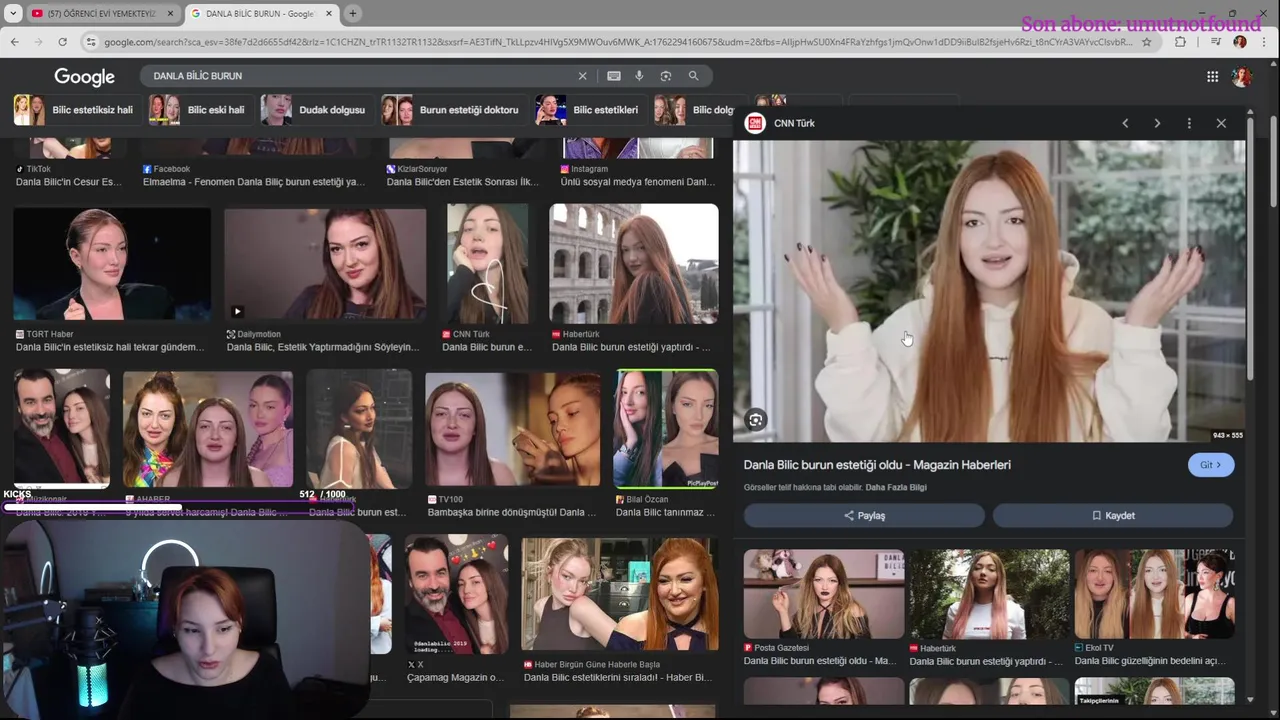Open the CNN Türk result thumbnail in grid
Image resolution: width=1280 pixels, height=720 pixels.
click(487, 264)
